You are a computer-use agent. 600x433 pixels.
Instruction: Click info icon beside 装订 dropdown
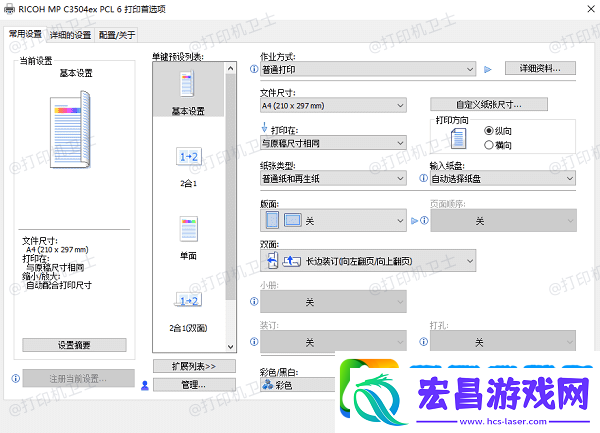(254, 342)
